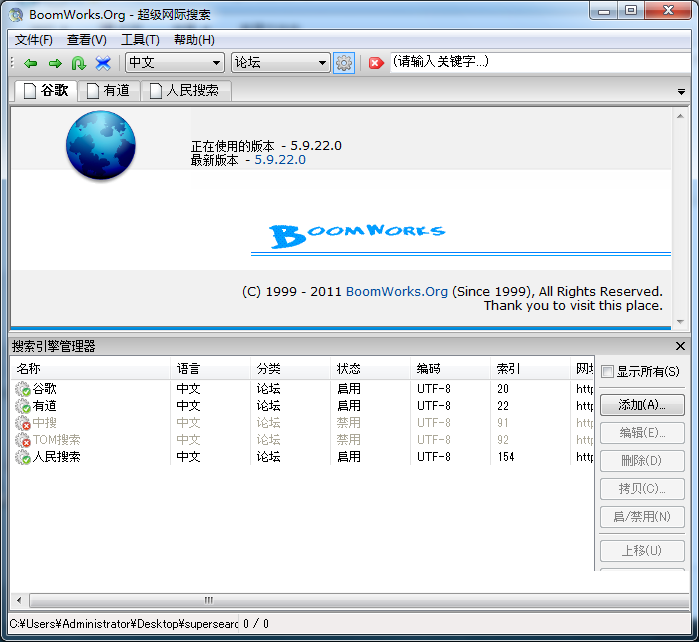
Task: Click the green Forward arrow icon
Action: click(55, 63)
